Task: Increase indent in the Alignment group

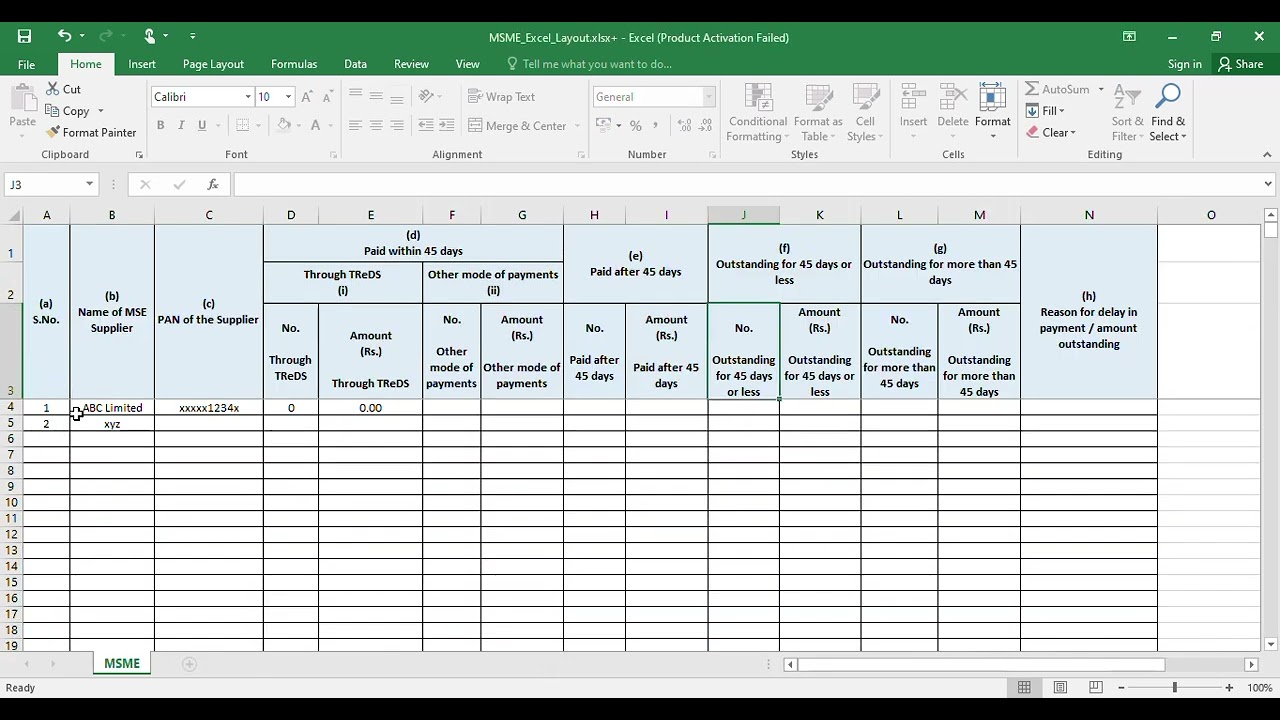Action: [x=447, y=125]
